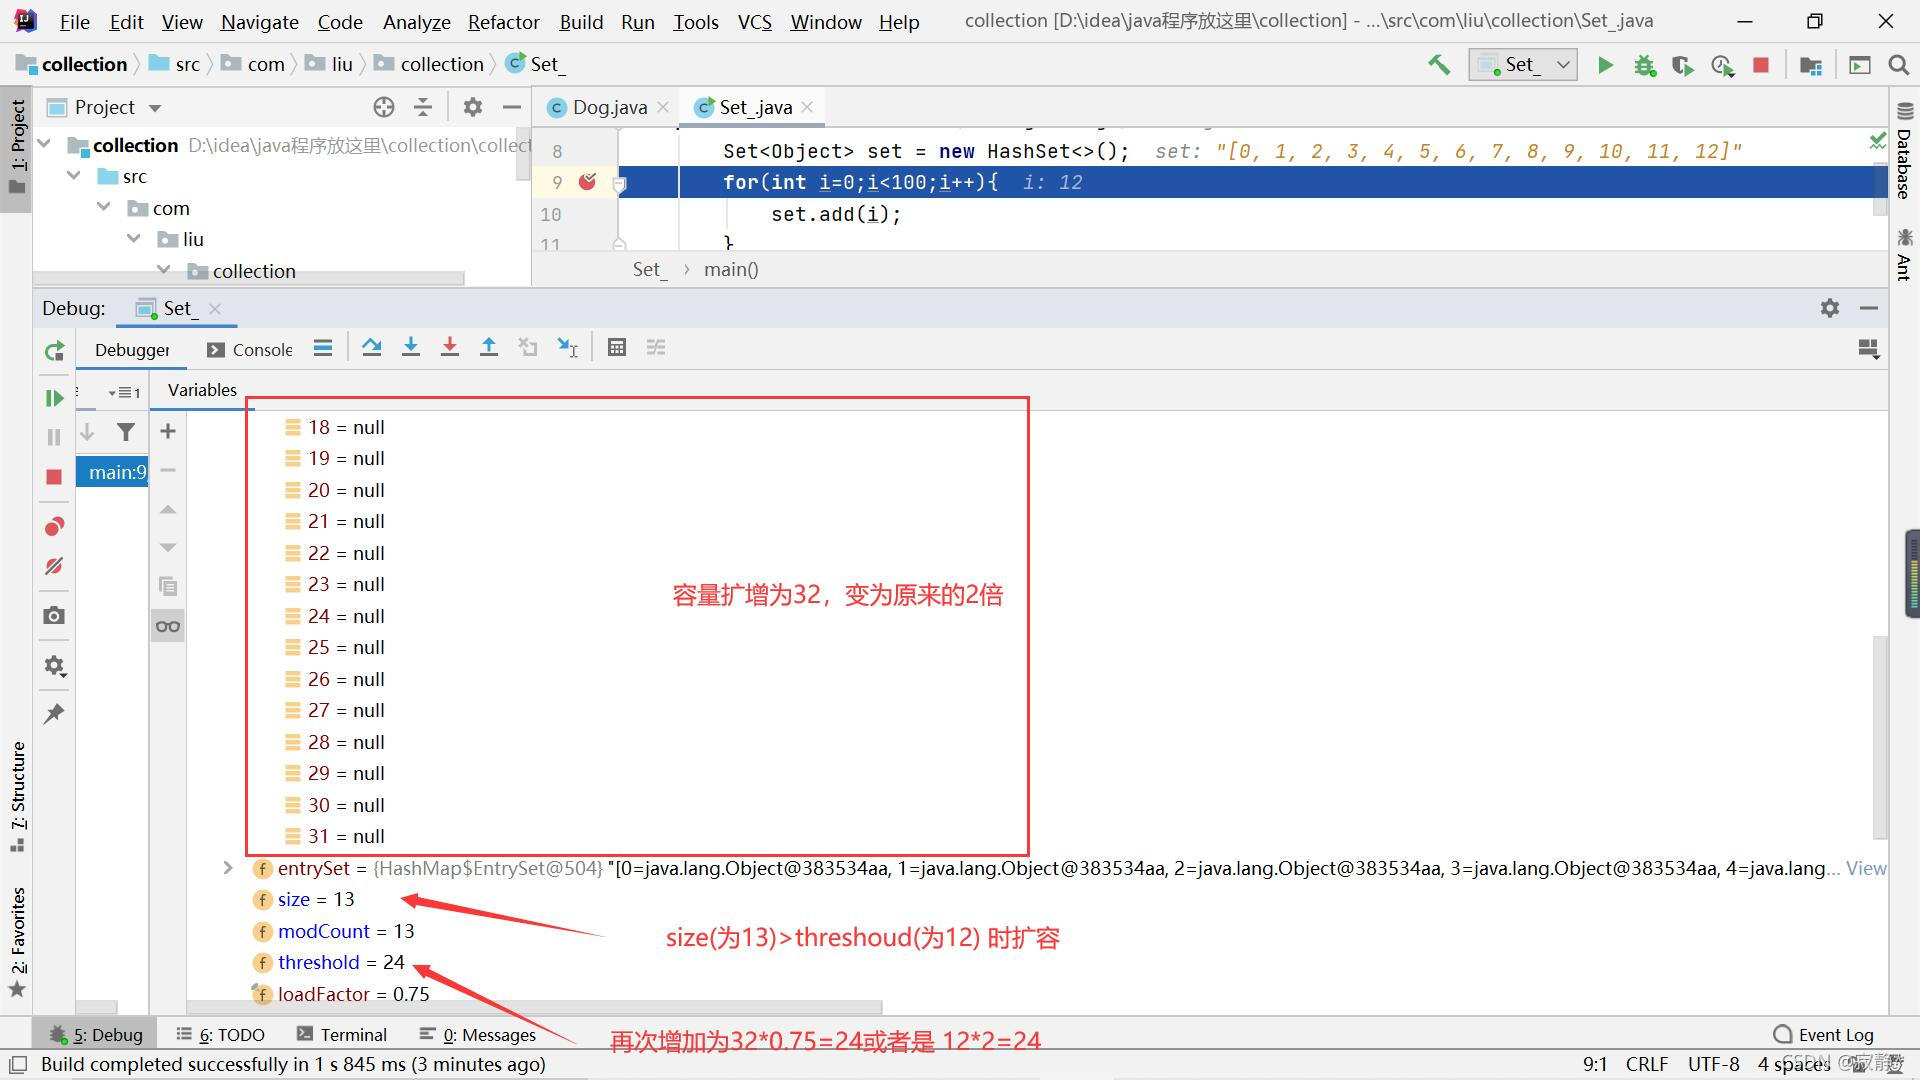Open View Breakpoints icon
The height and width of the screenshot is (1080, 1920).
[54, 527]
